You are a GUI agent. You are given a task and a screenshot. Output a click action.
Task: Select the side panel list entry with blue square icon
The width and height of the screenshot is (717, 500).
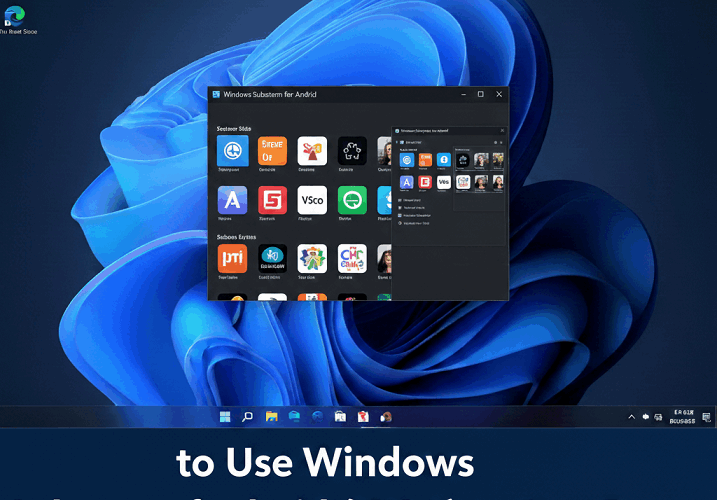point(414,215)
